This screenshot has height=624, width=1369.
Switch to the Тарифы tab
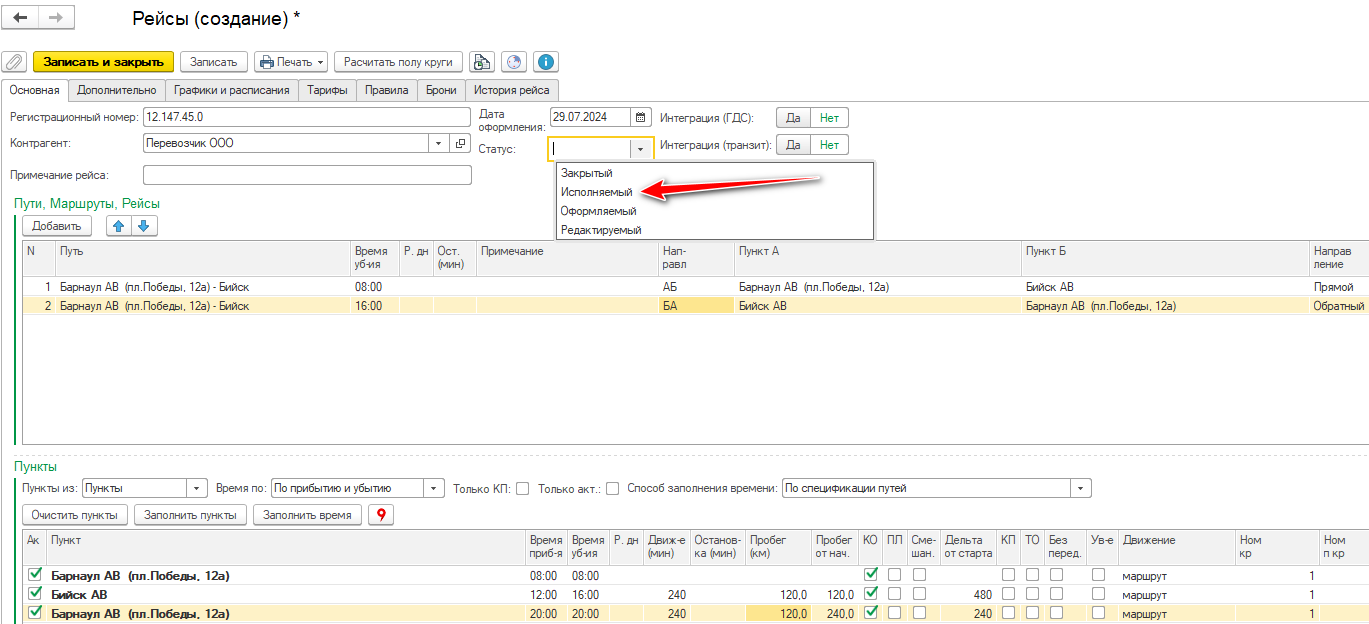tap(328, 90)
